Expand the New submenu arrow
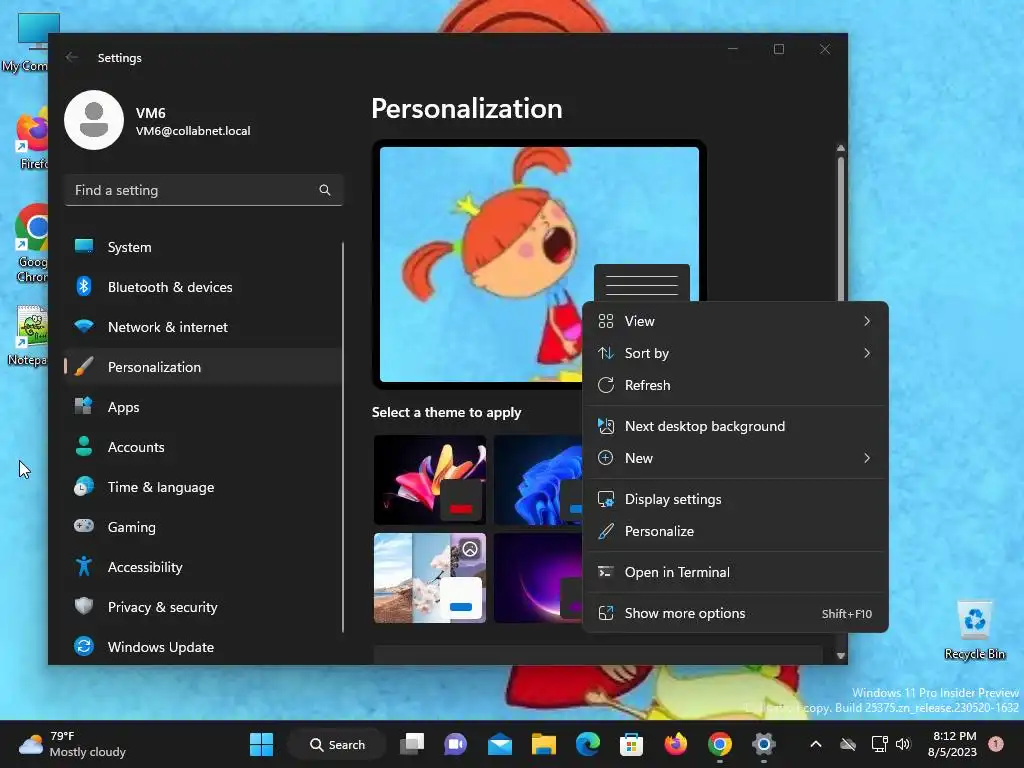 [x=867, y=458]
